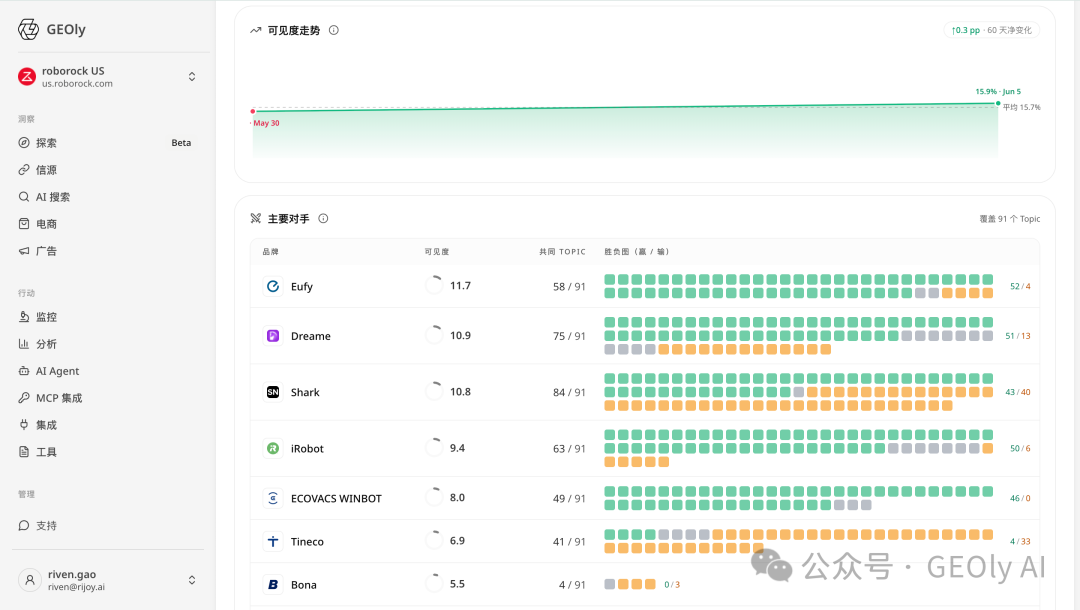Image resolution: width=1080 pixels, height=610 pixels.
Task: Open the iRobot competitor row
Action: (x=645, y=449)
